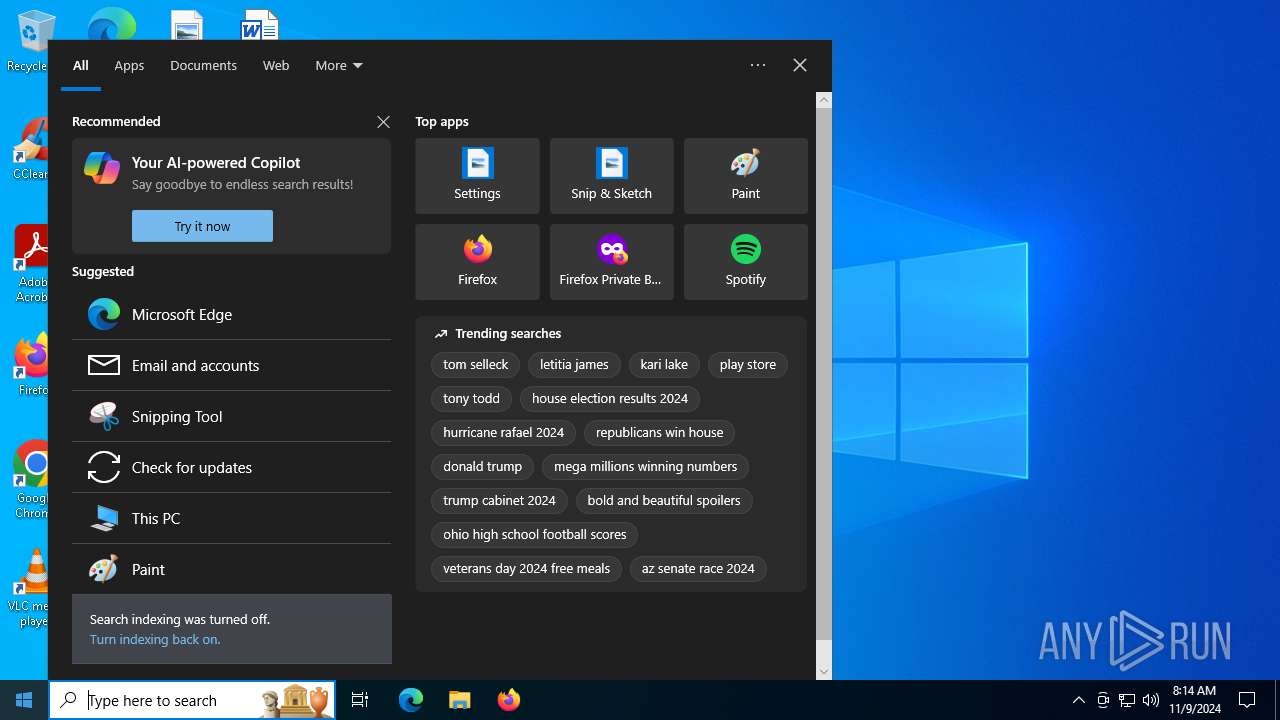The height and width of the screenshot is (720, 1280).
Task: Click scrollbar up arrow in search panel
Action: click(824, 100)
